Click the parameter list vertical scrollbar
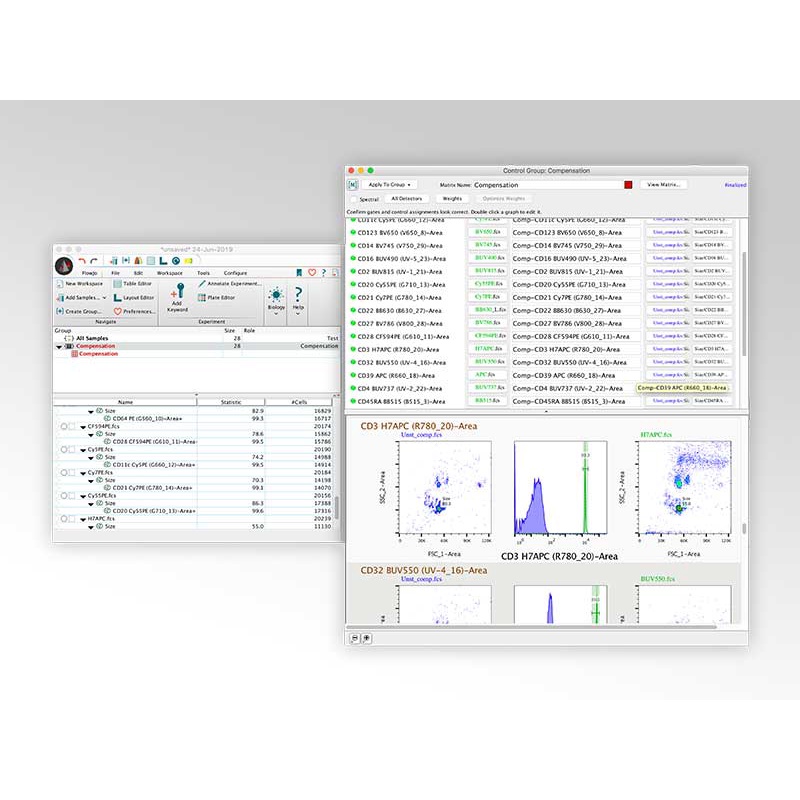Screen dimensions: 800x800 point(744,304)
